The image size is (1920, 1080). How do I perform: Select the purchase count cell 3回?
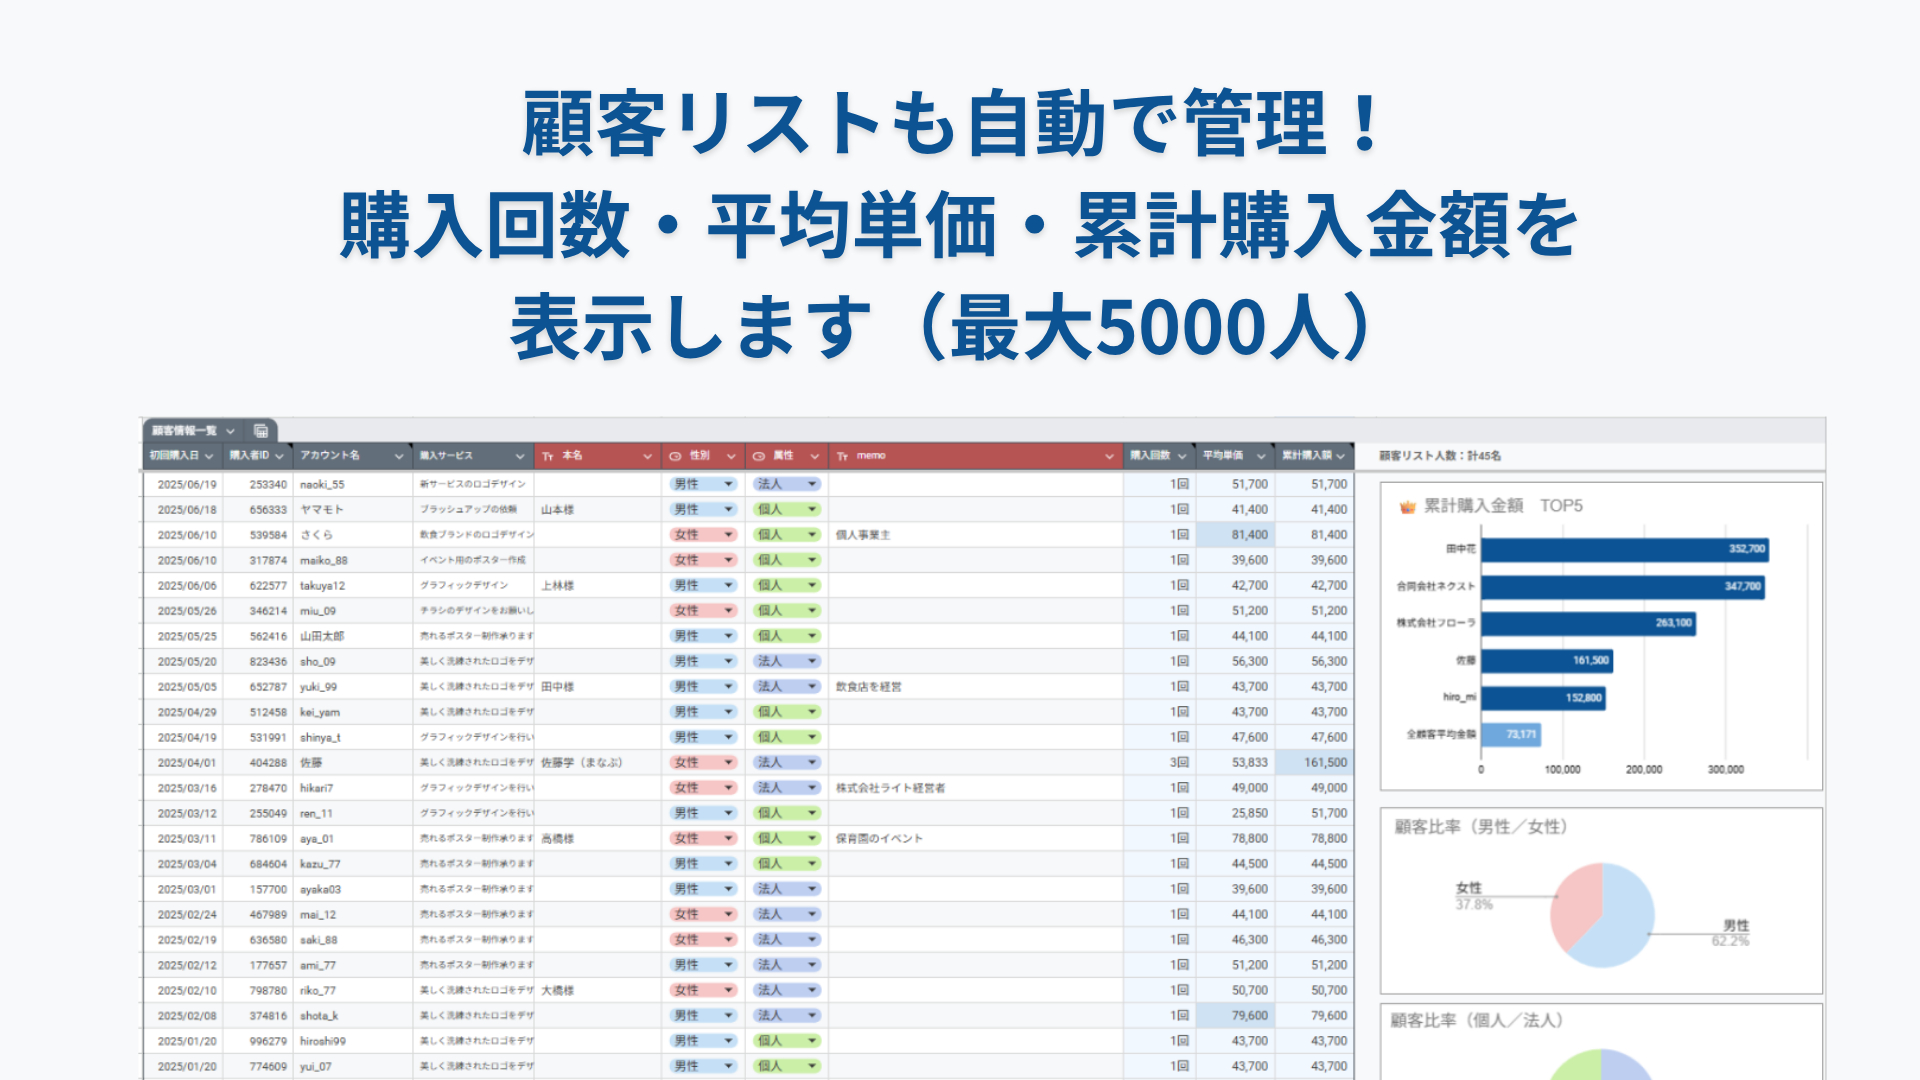point(1160,762)
